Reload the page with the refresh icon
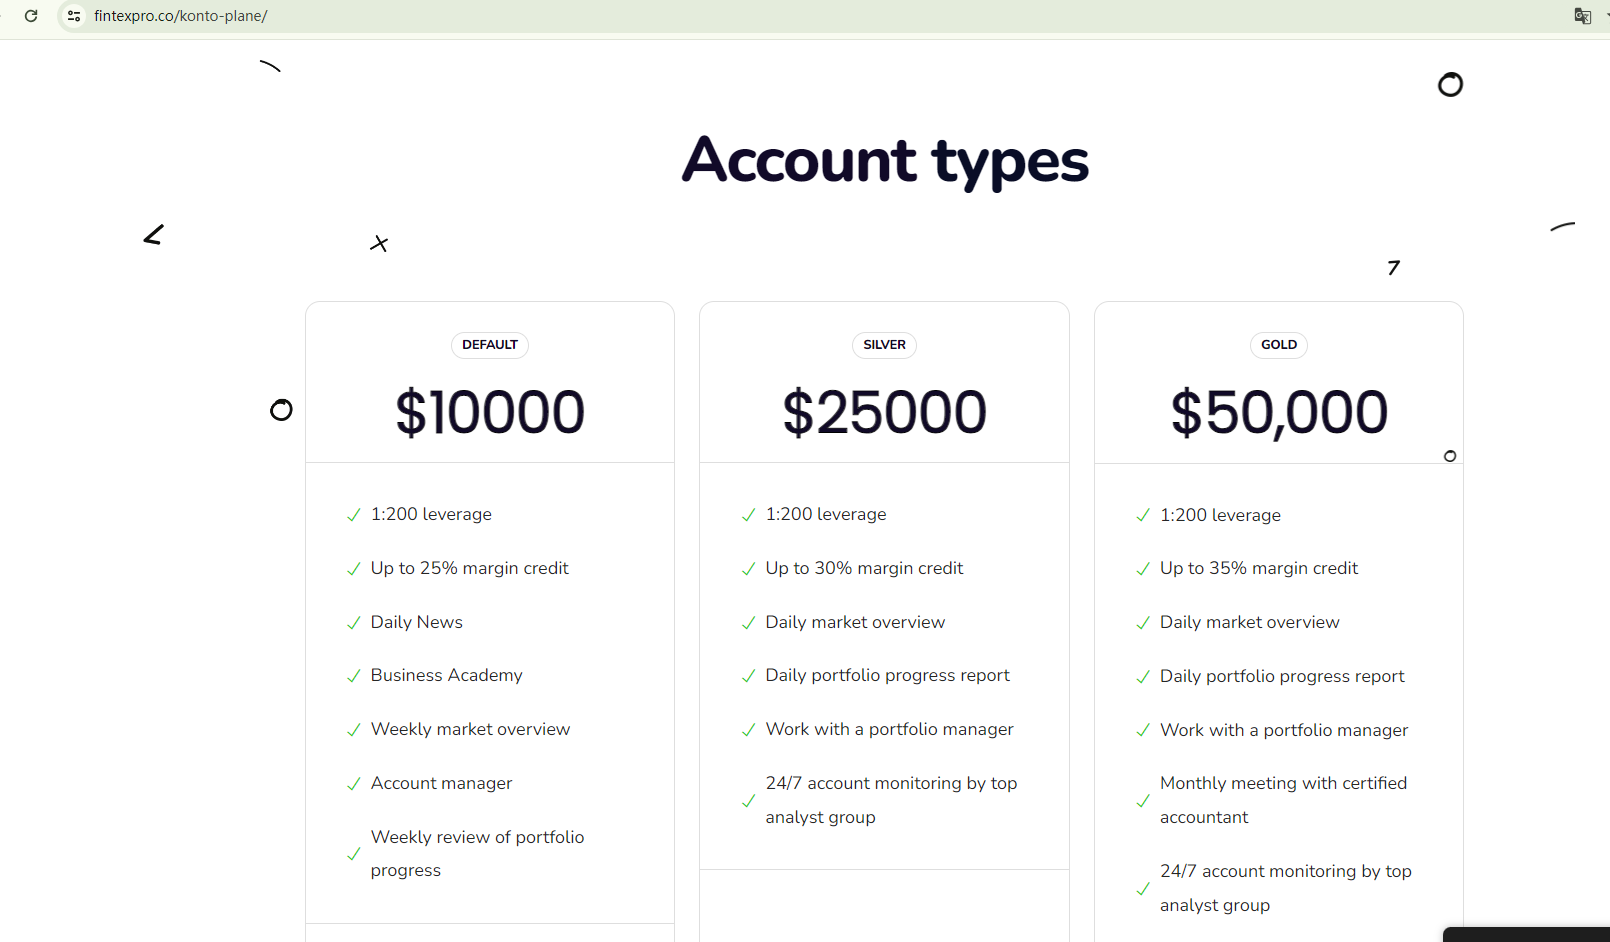 (x=31, y=16)
